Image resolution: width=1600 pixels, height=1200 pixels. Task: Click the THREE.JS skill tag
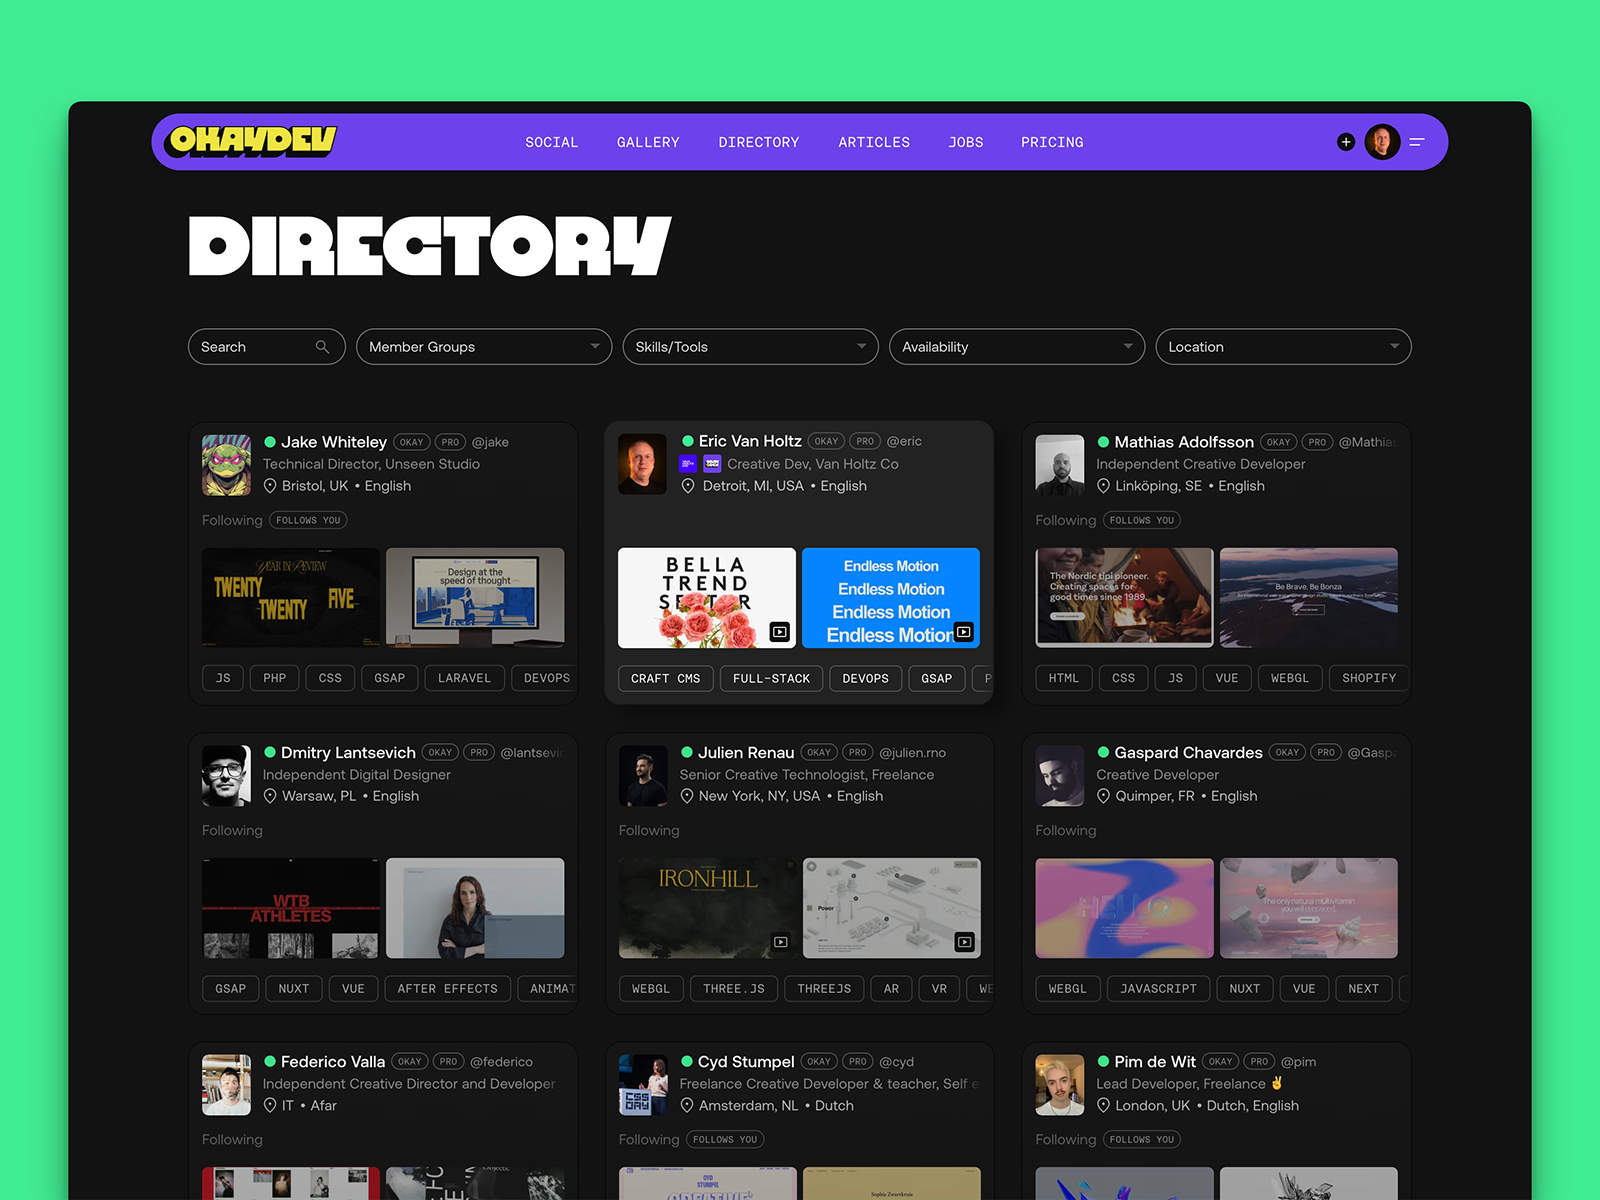point(734,988)
